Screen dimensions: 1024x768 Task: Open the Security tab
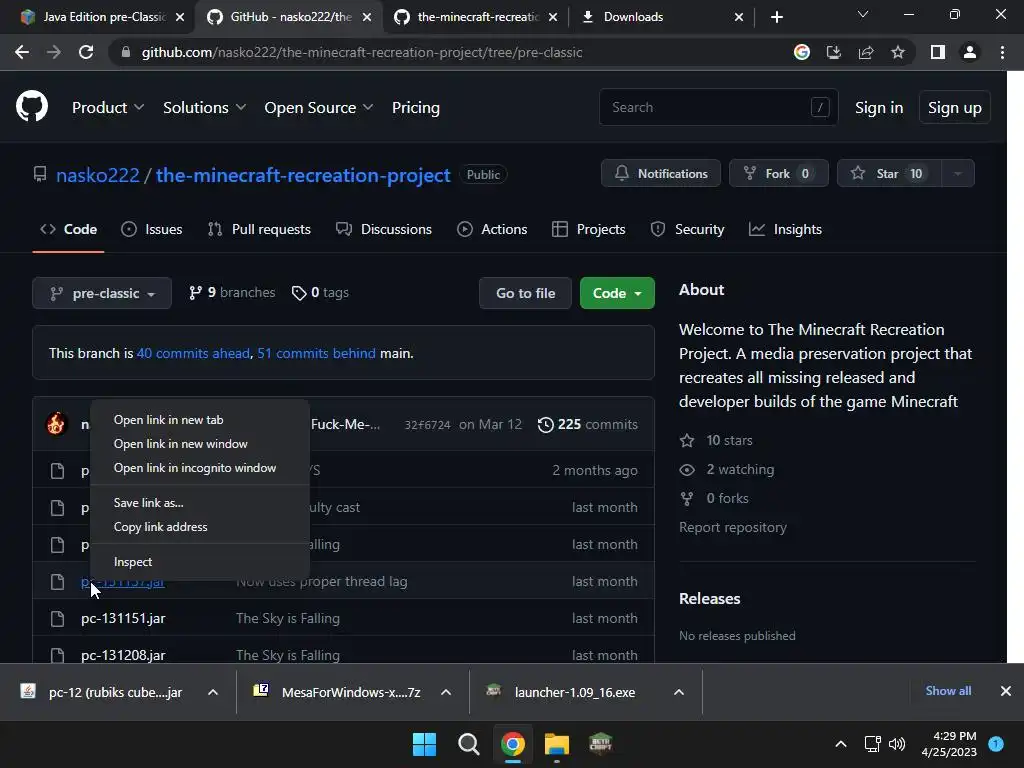coord(687,229)
